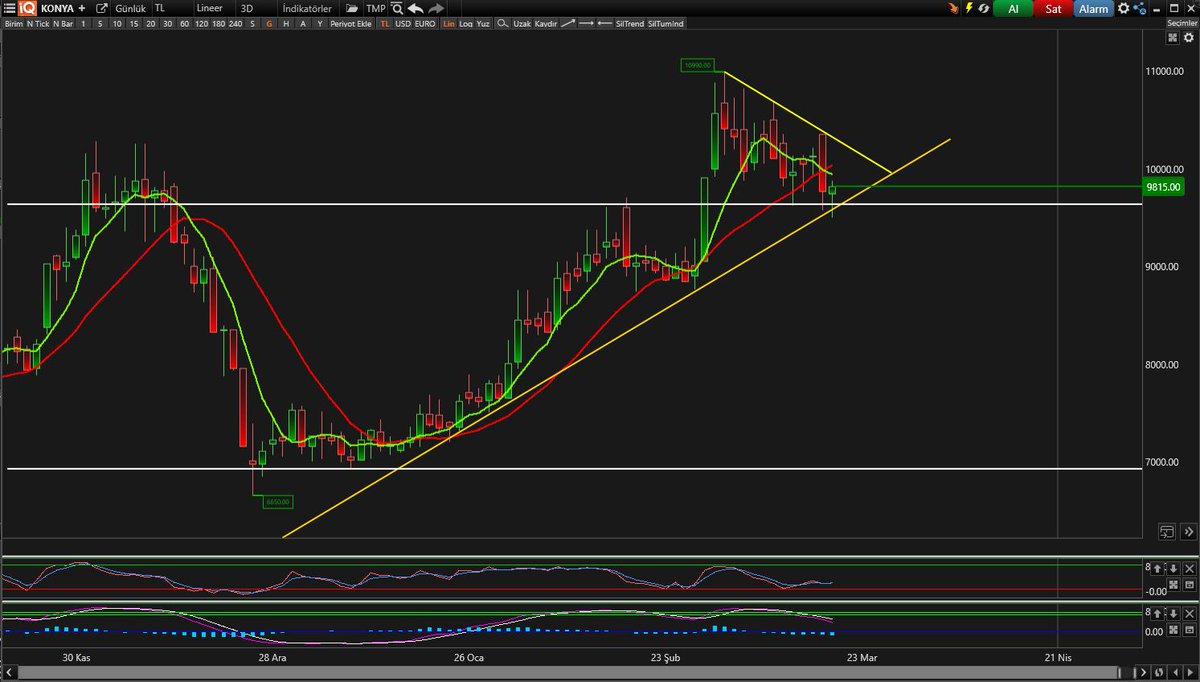The image size is (1200, 682).
Task: Redo action with forward arrow
Action: click(x=436, y=8)
